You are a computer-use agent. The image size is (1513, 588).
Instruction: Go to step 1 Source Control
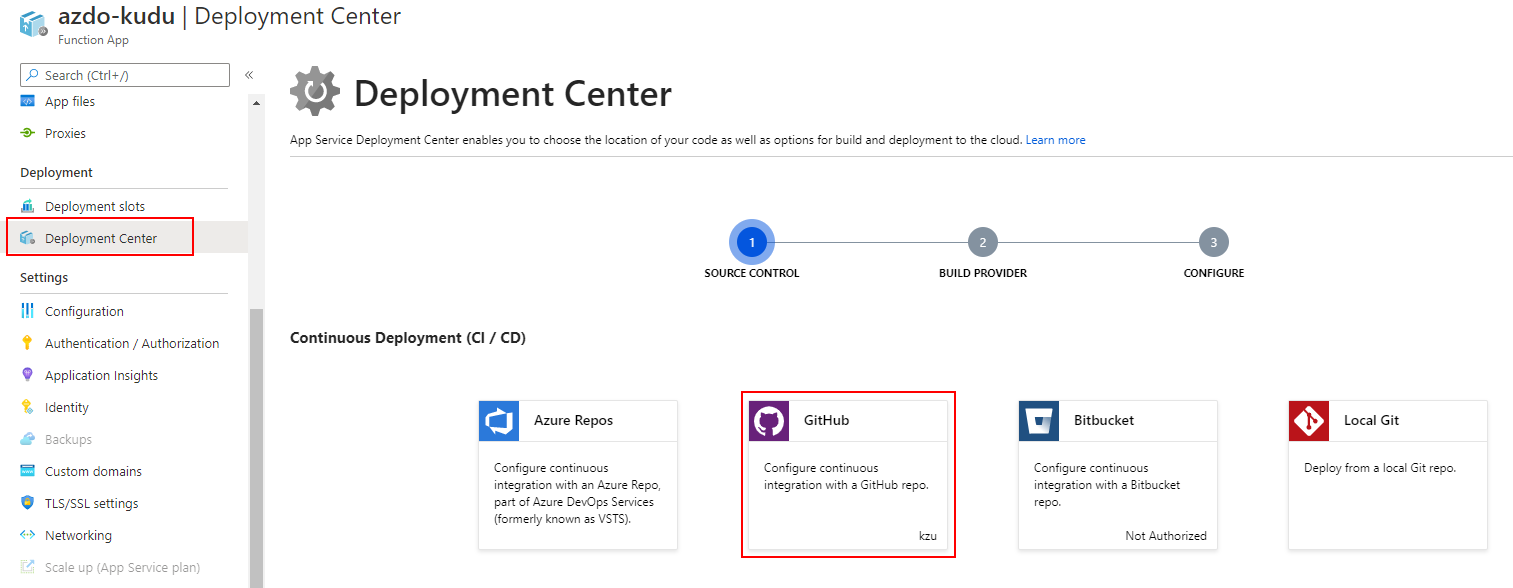point(751,242)
